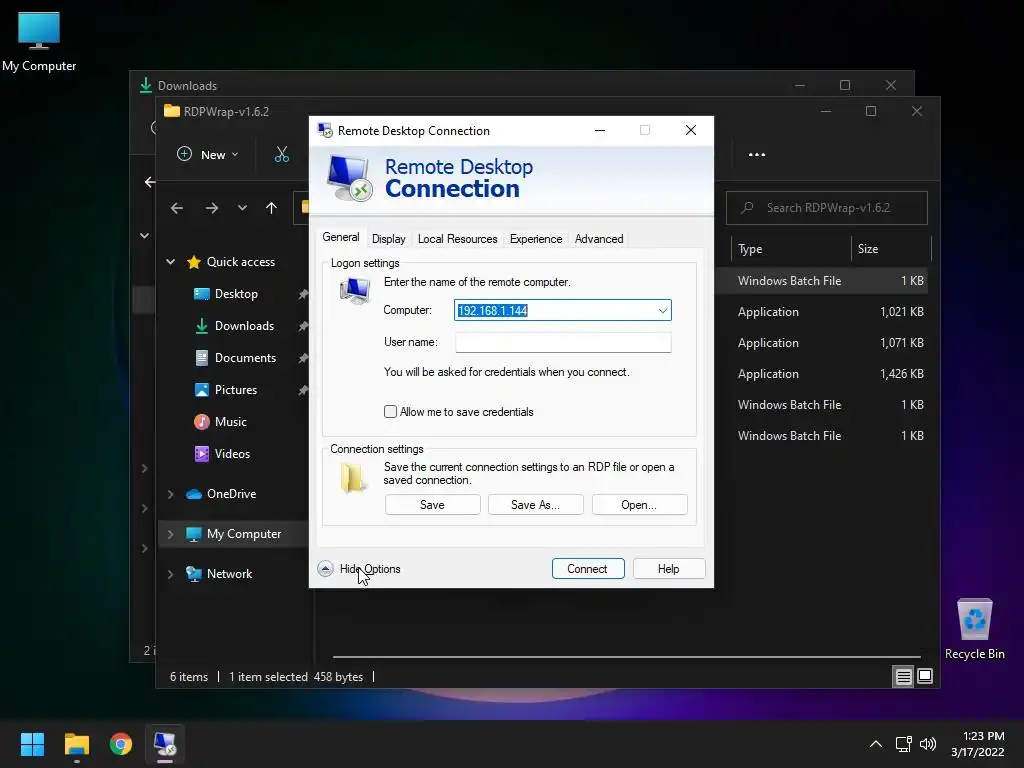Click Save in Connection settings
Image resolution: width=1024 pixels, height=768 pixels.
(432, 505)
